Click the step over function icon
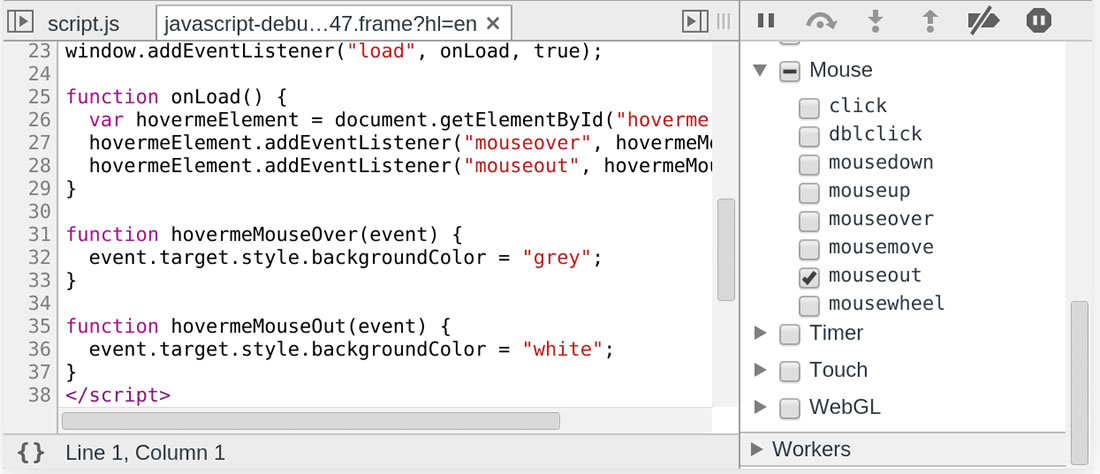The height and width of the screenshot is (474, 1100). [822, 20]
